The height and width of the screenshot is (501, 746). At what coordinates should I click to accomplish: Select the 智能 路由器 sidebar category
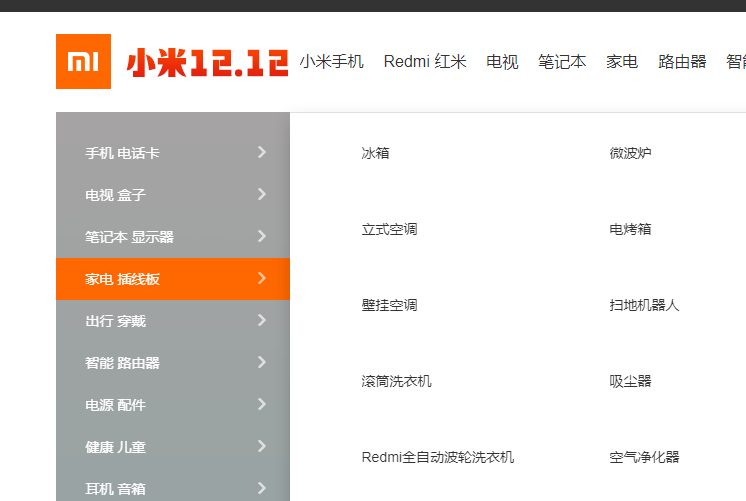click(173, 363)
